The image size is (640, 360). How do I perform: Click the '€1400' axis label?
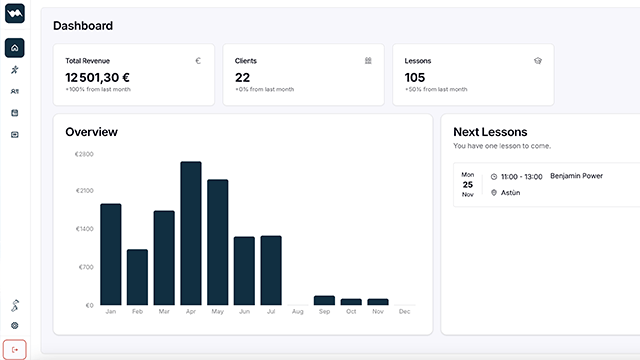84,229
